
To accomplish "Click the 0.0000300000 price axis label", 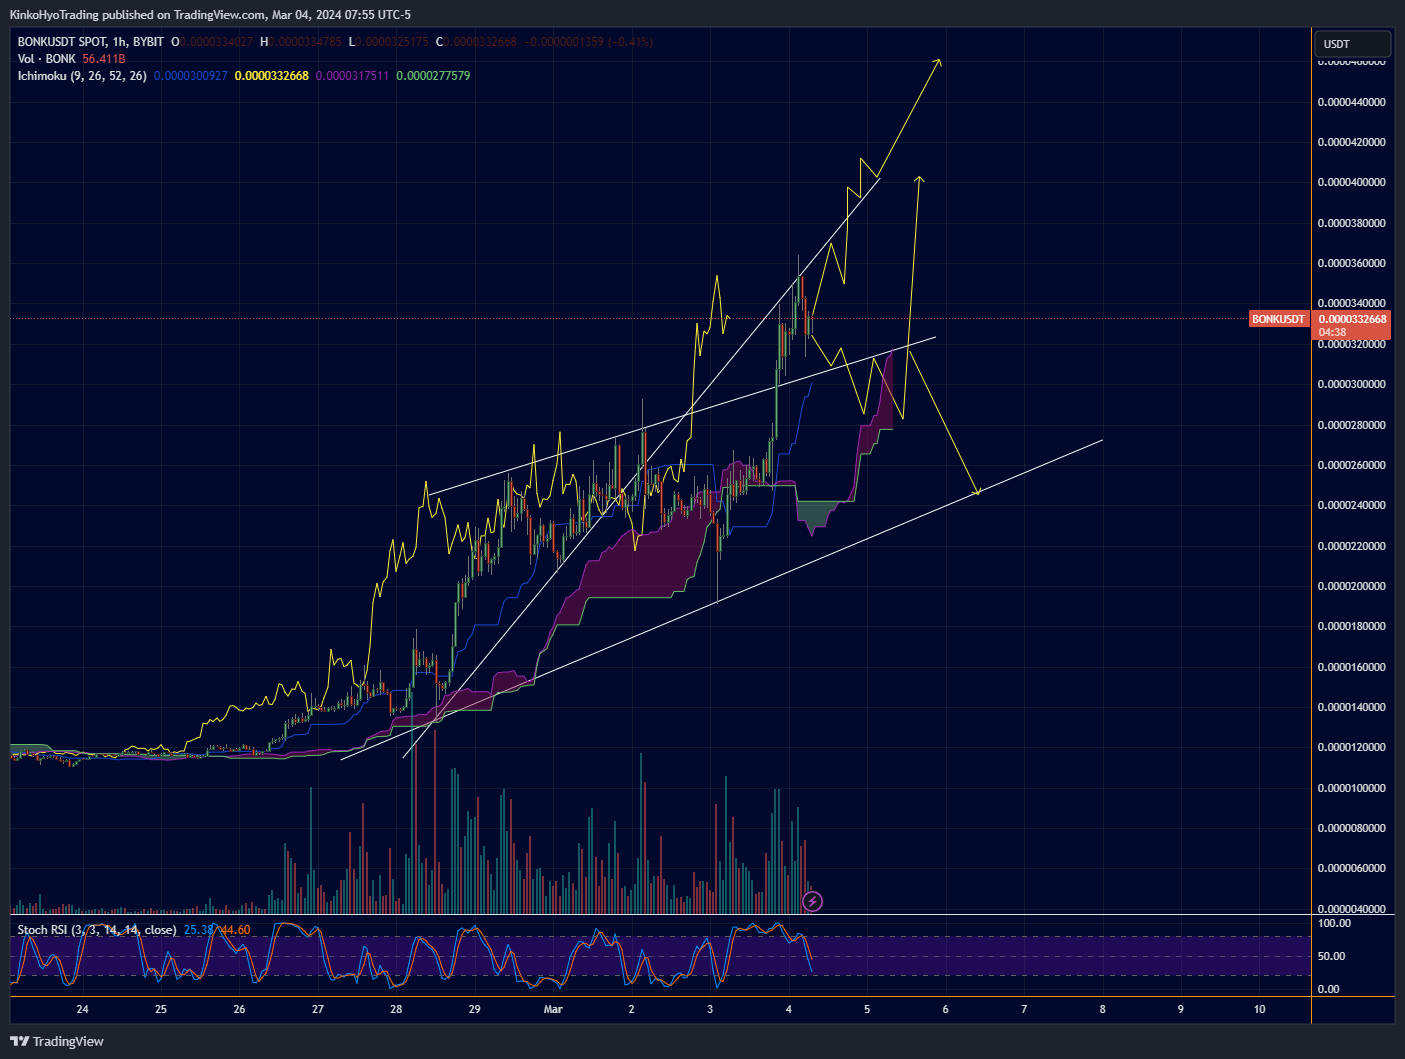I will [1351, 384].
